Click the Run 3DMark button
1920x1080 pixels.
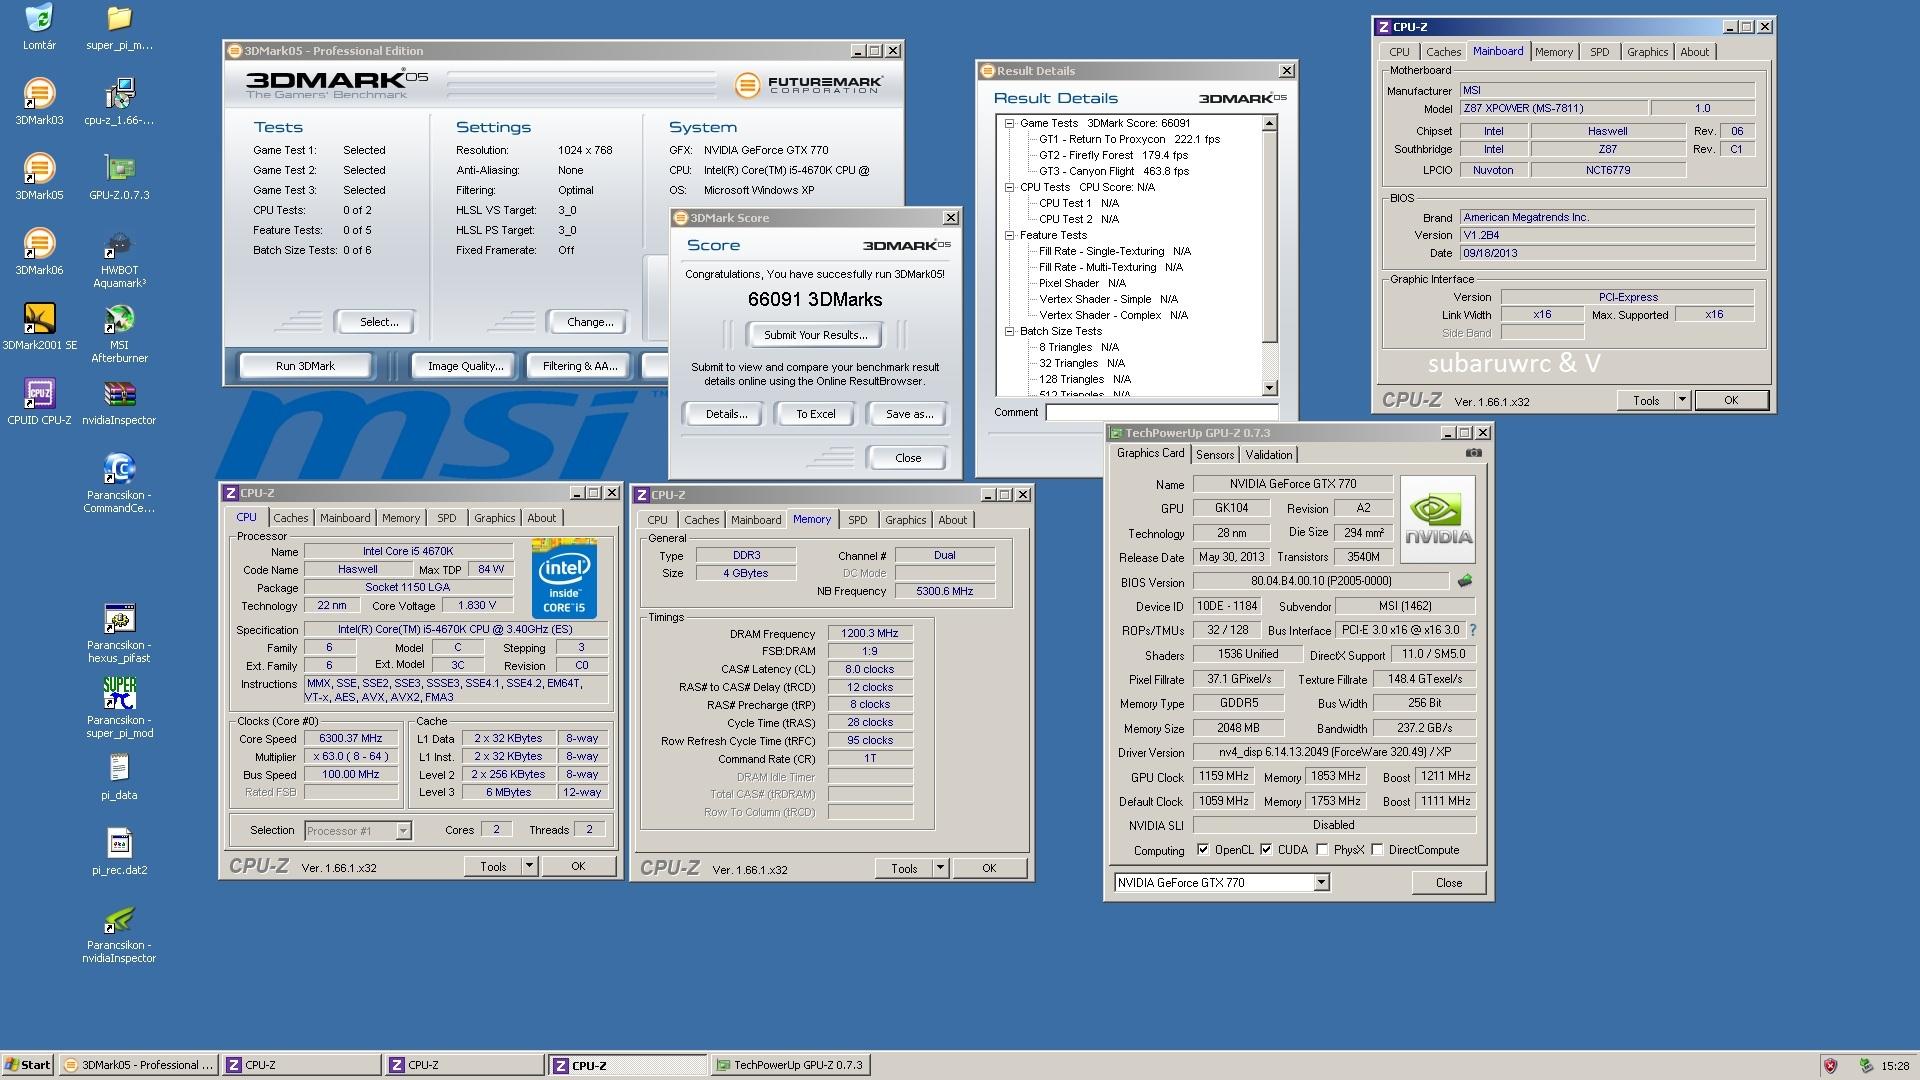point(305,366)
